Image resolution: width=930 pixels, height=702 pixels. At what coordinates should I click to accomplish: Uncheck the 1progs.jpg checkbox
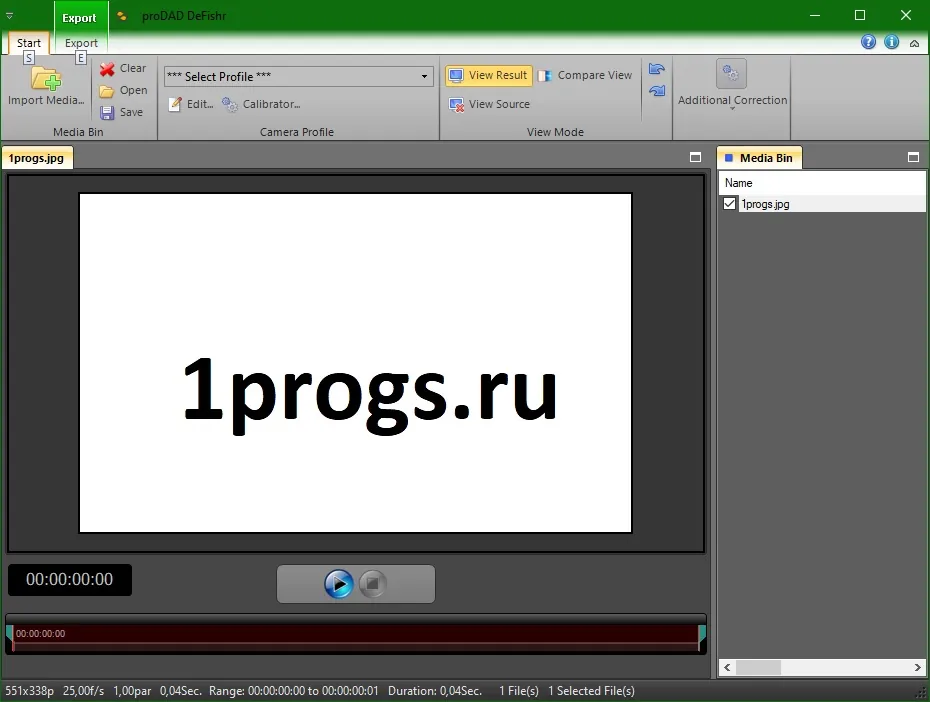tap(730, 204)
